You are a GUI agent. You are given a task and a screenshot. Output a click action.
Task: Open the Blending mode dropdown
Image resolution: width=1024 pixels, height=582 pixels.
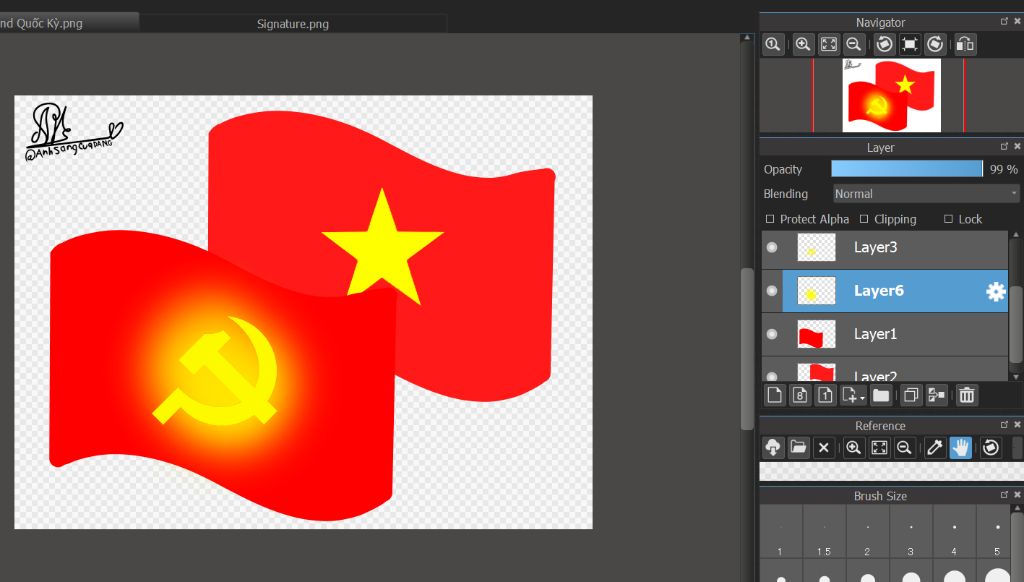coord(926,194)
